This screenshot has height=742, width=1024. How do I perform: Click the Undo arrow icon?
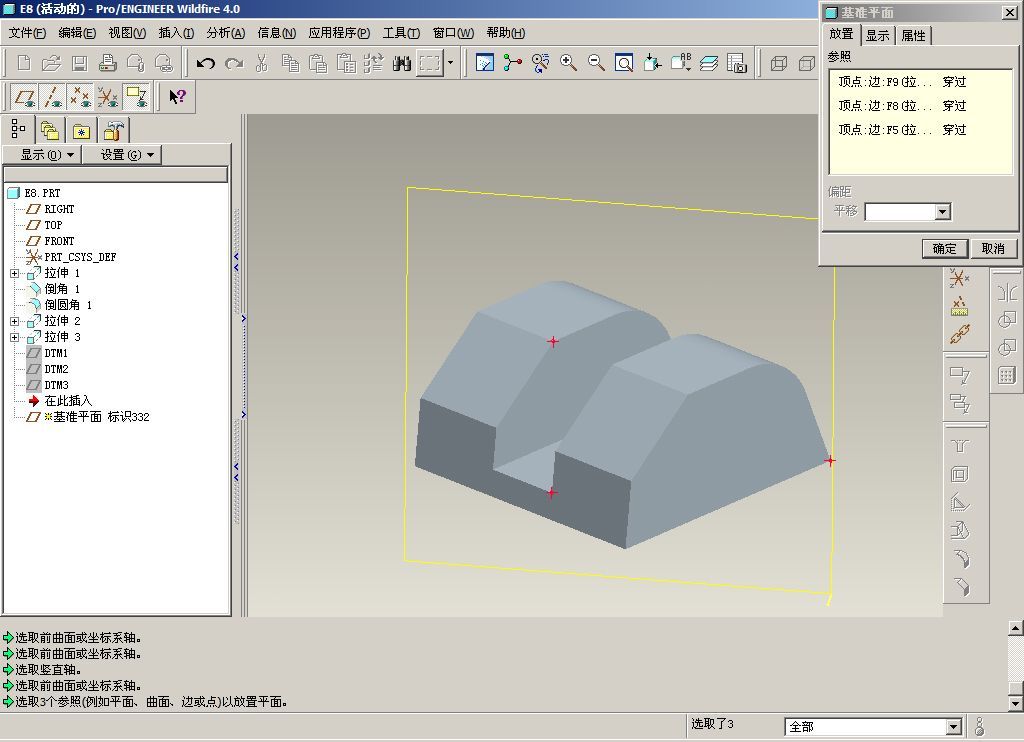206,63
